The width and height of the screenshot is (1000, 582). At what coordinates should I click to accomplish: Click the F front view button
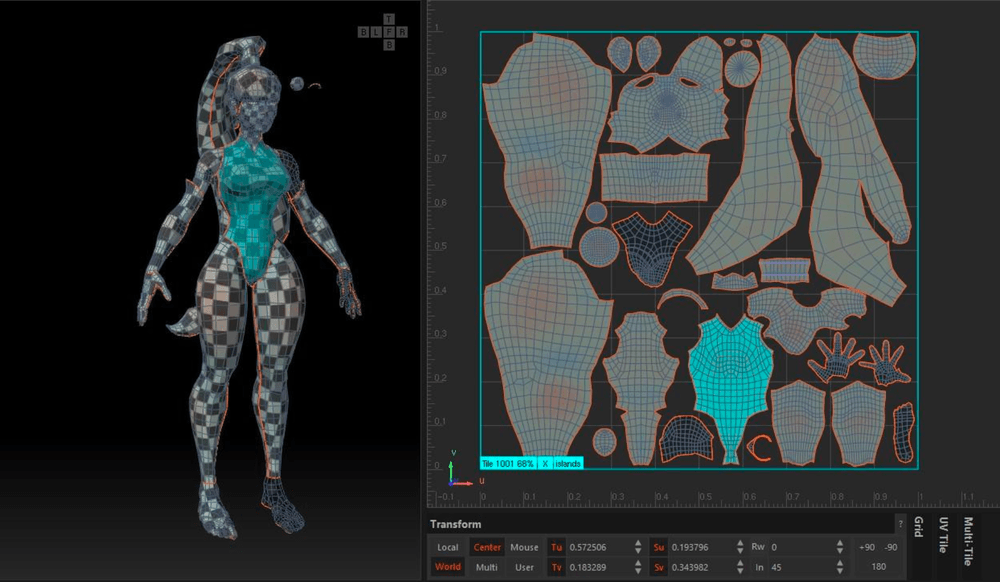click(x=388, y=33)
